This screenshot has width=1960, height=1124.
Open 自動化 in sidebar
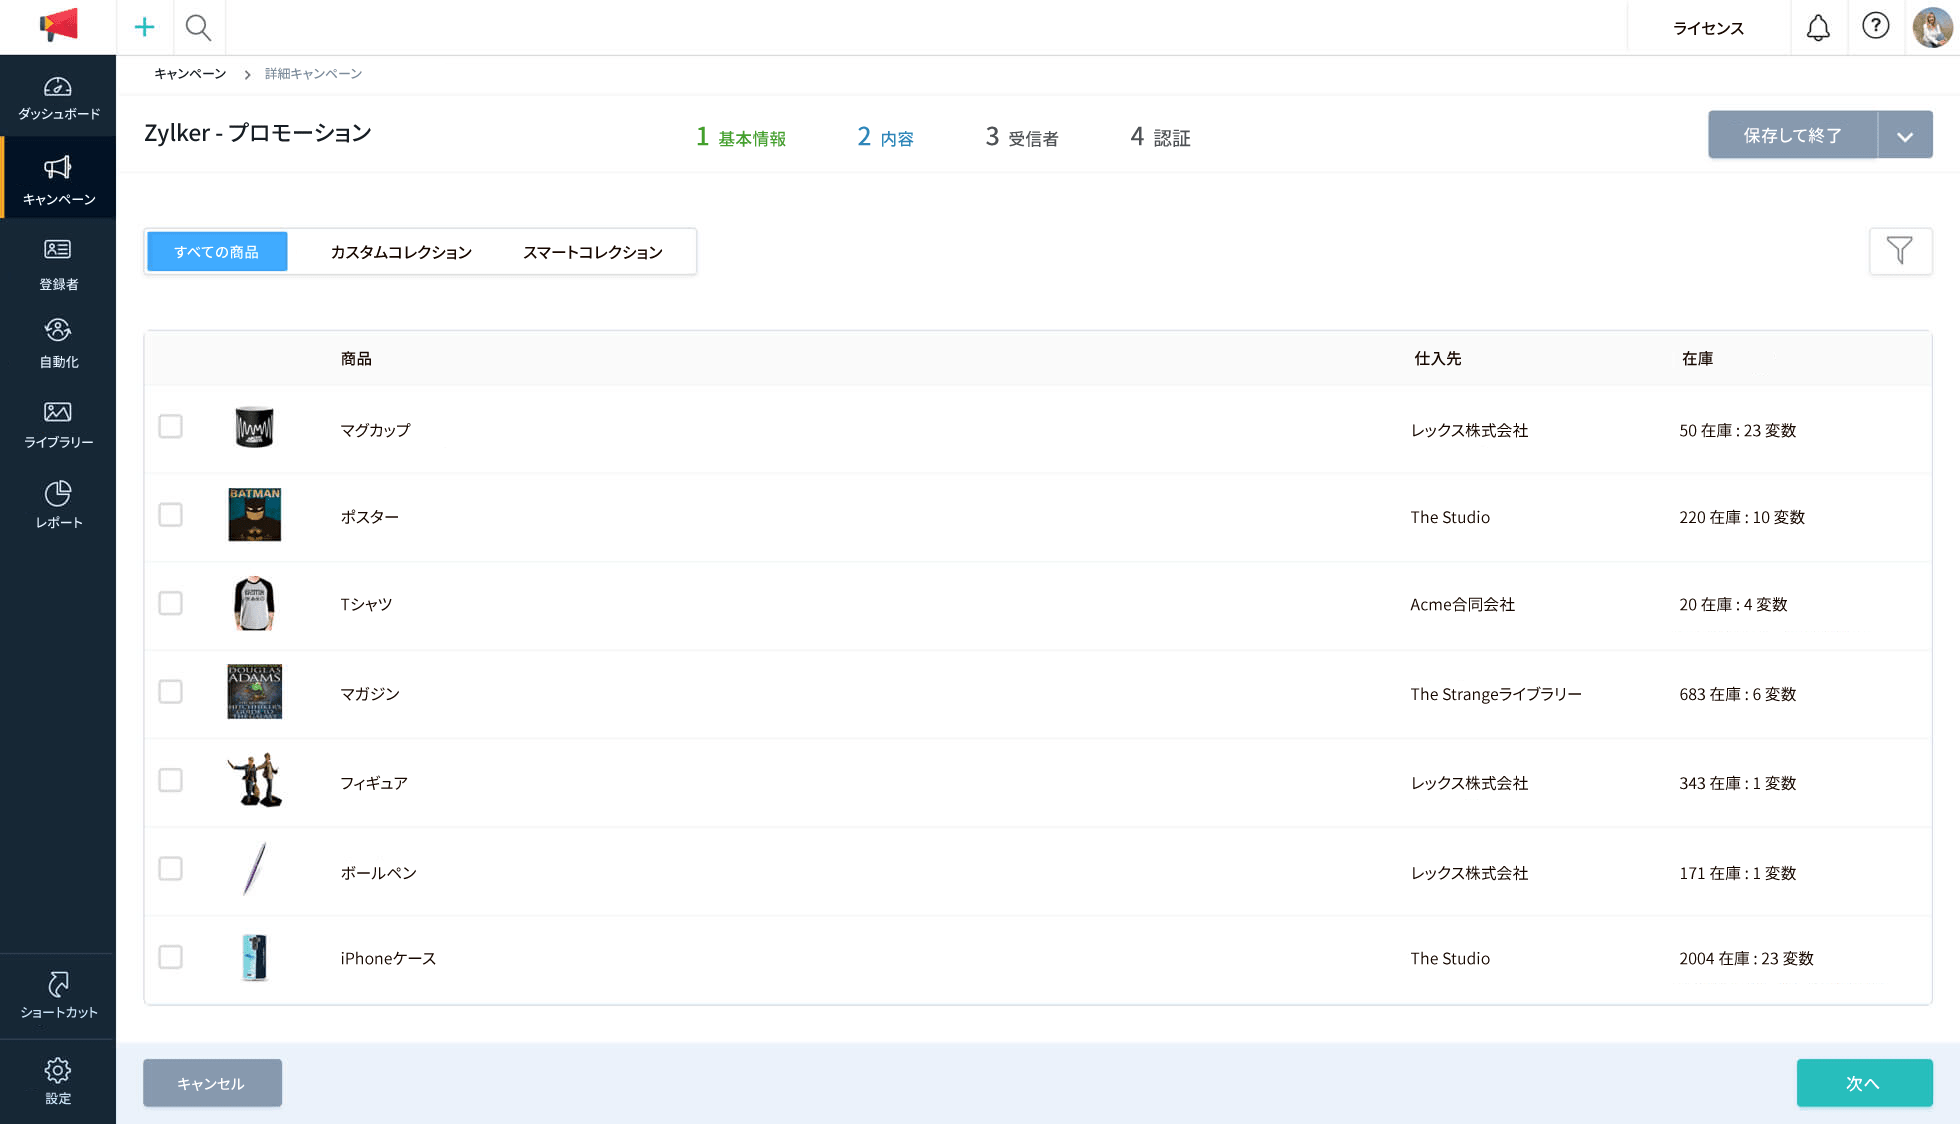click(x=58, y=344)
